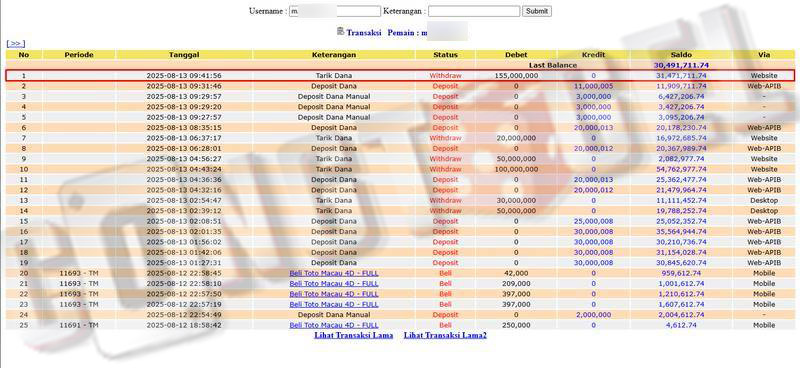Click the Transaksi heading text
The width and height of the screenshot is (800, 368).
coord(364,33)
